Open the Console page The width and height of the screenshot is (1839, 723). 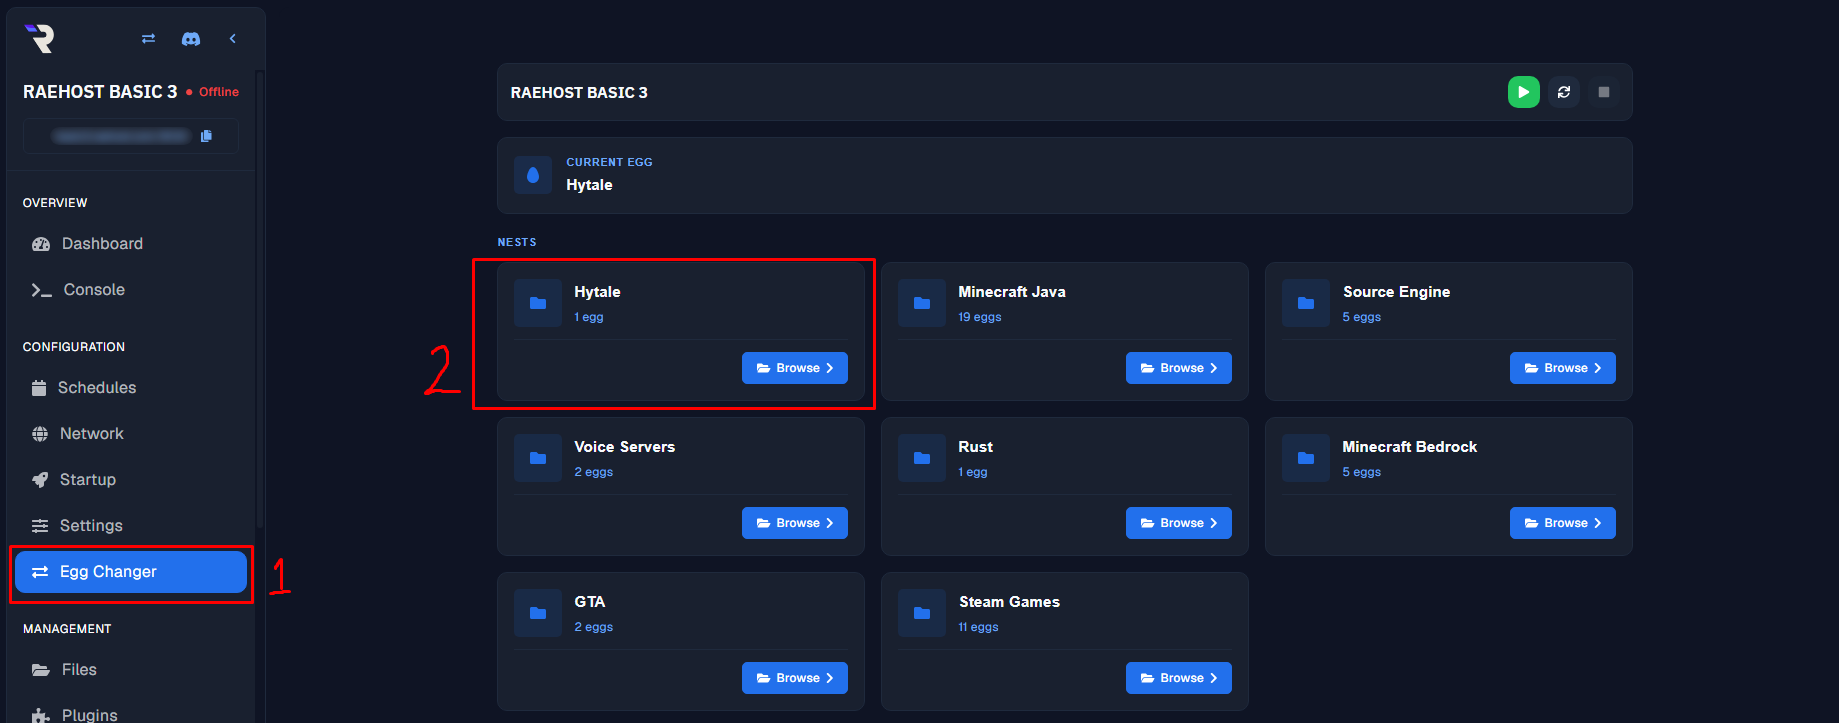click(131, 290)
